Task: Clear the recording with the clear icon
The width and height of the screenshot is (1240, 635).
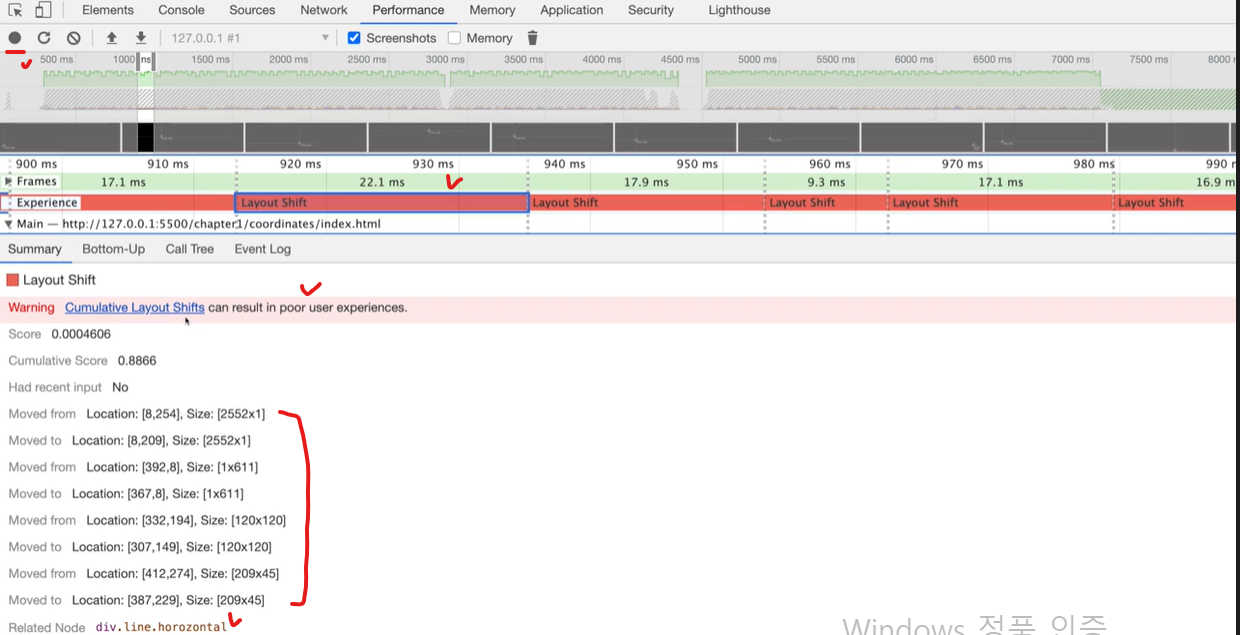Action: point(73,38)
